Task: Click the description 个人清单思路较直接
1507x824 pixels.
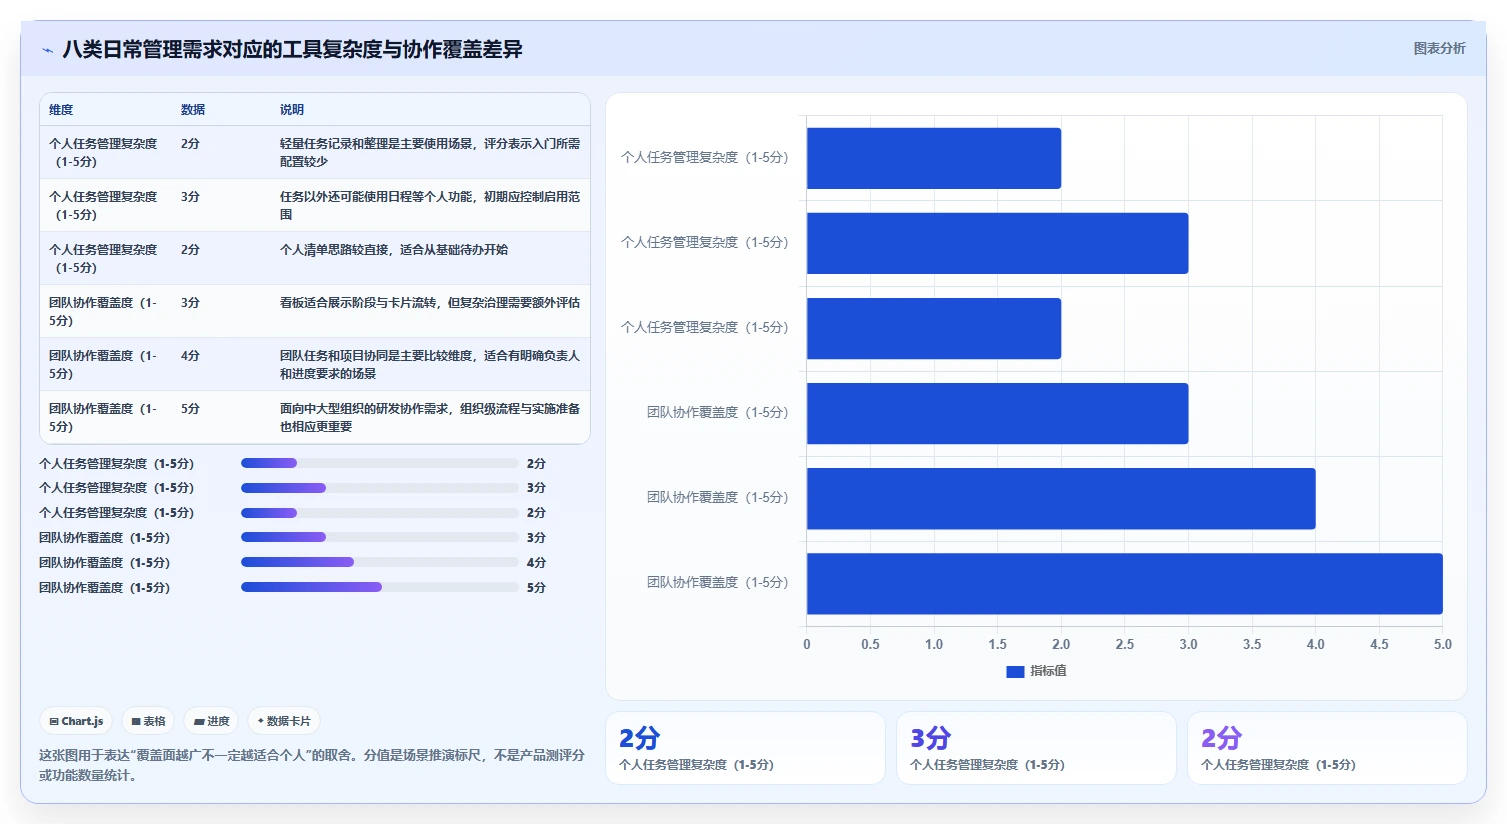Action: click(x=394, y=250)
